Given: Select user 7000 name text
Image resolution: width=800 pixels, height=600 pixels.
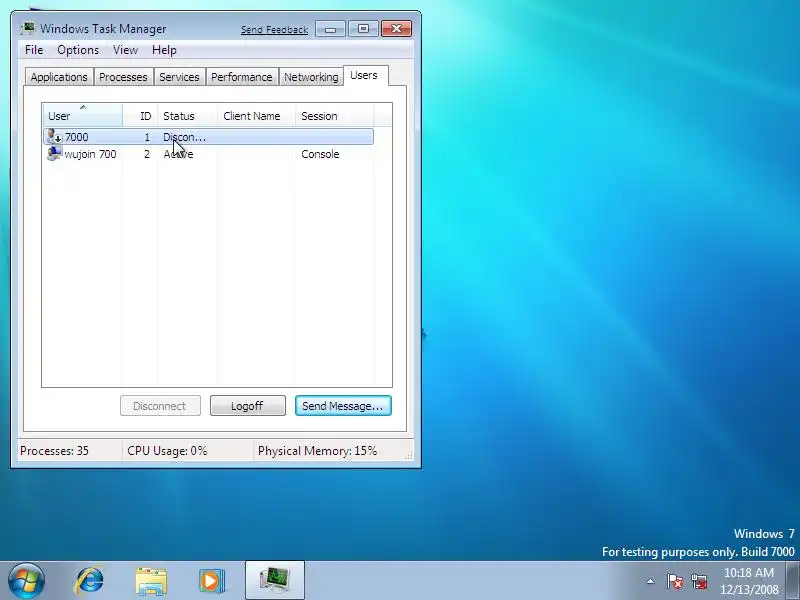Looking at the screenshot, I should click(x=77, y=137).
